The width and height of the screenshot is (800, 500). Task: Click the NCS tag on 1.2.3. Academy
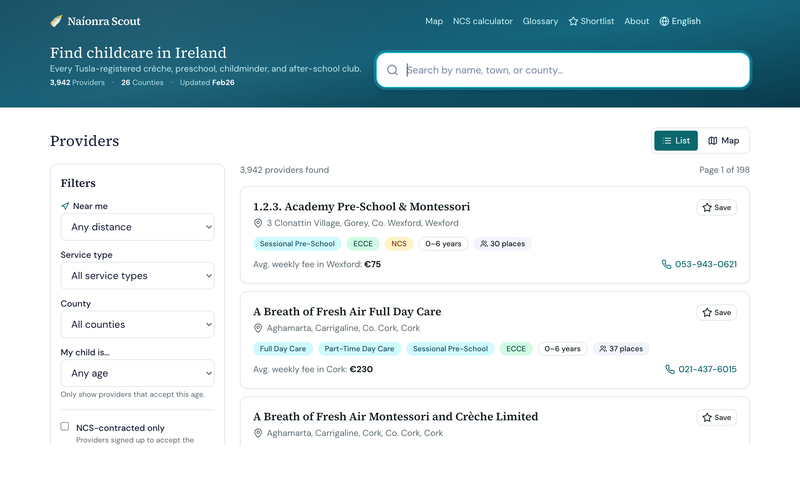(x=399, y=244)
